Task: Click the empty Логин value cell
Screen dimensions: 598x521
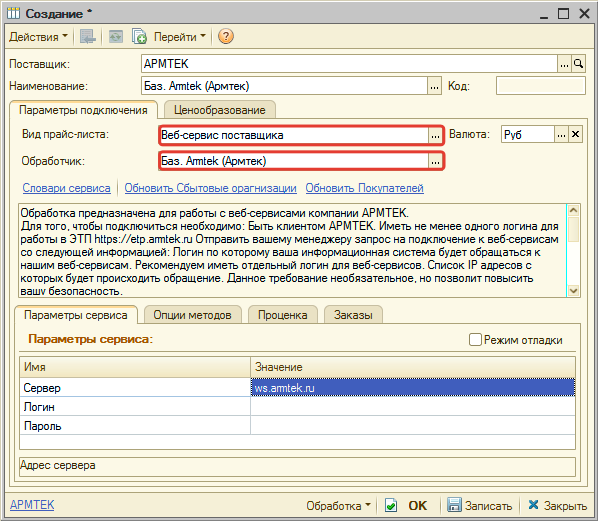Action: (x=413, y=407)
